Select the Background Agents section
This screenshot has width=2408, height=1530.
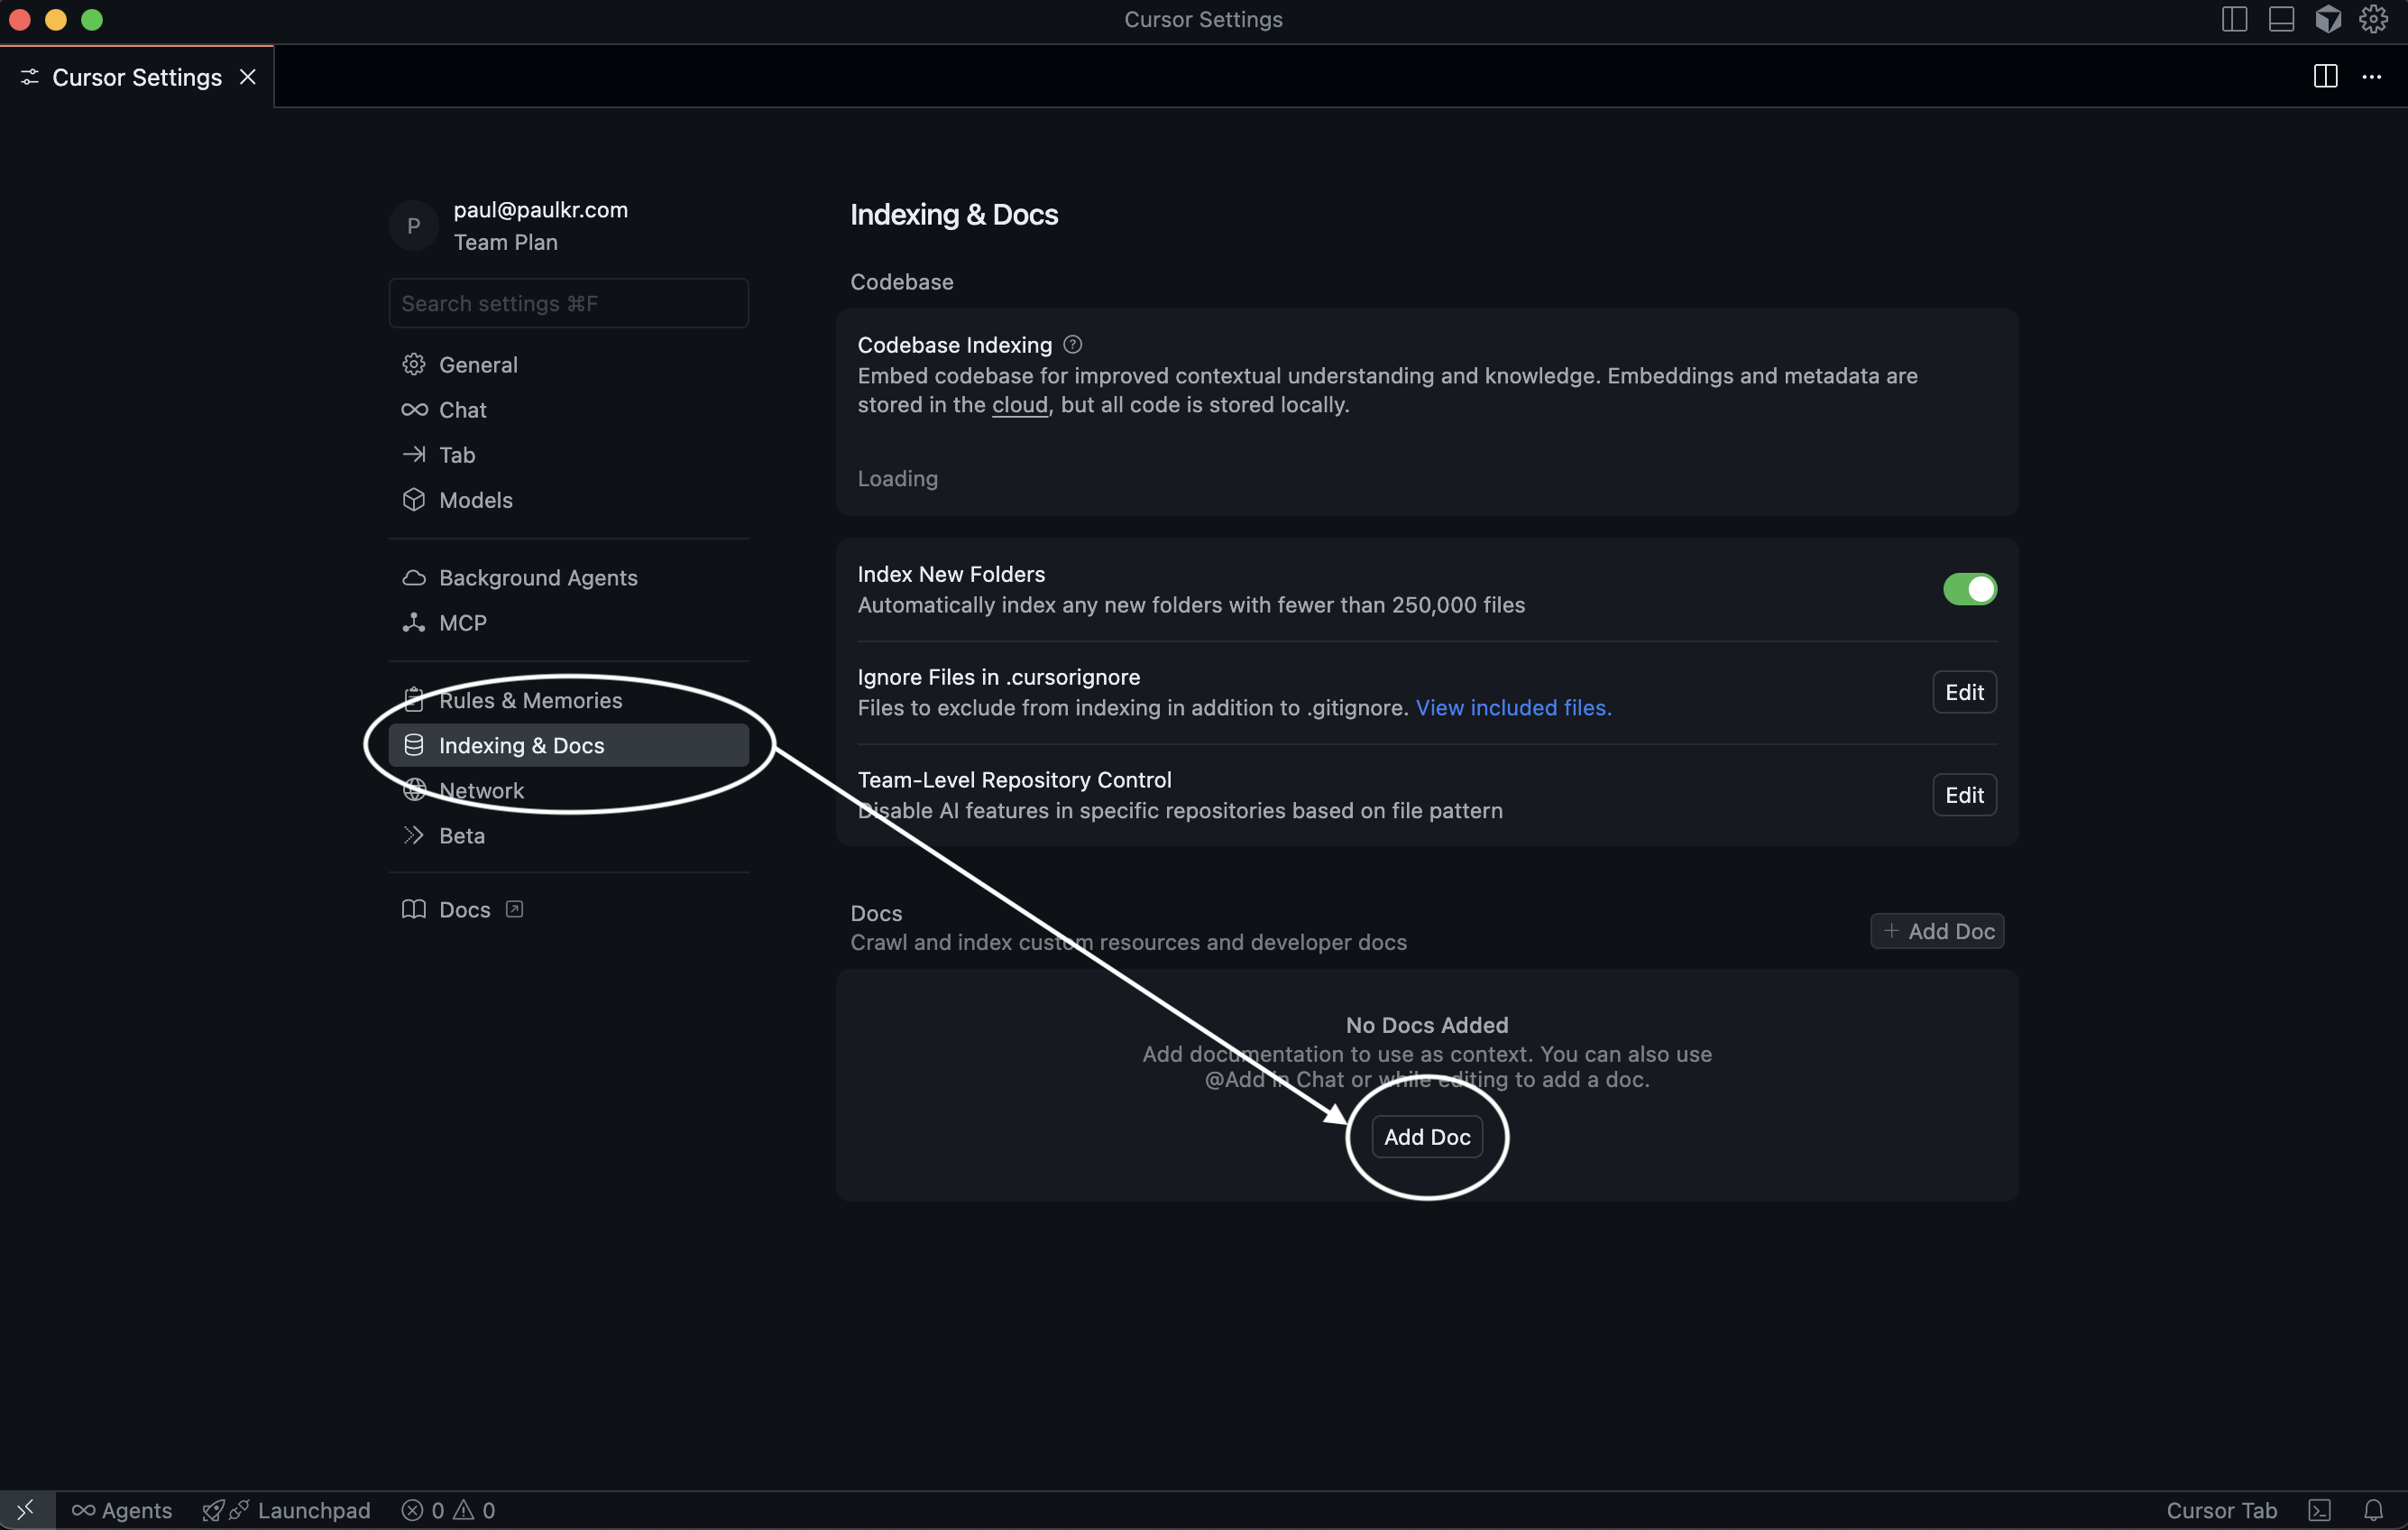537,577
